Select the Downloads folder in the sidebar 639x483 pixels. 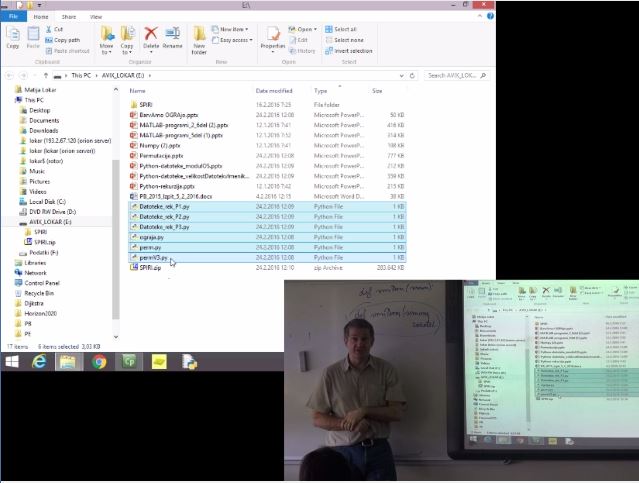pos(43,130)
